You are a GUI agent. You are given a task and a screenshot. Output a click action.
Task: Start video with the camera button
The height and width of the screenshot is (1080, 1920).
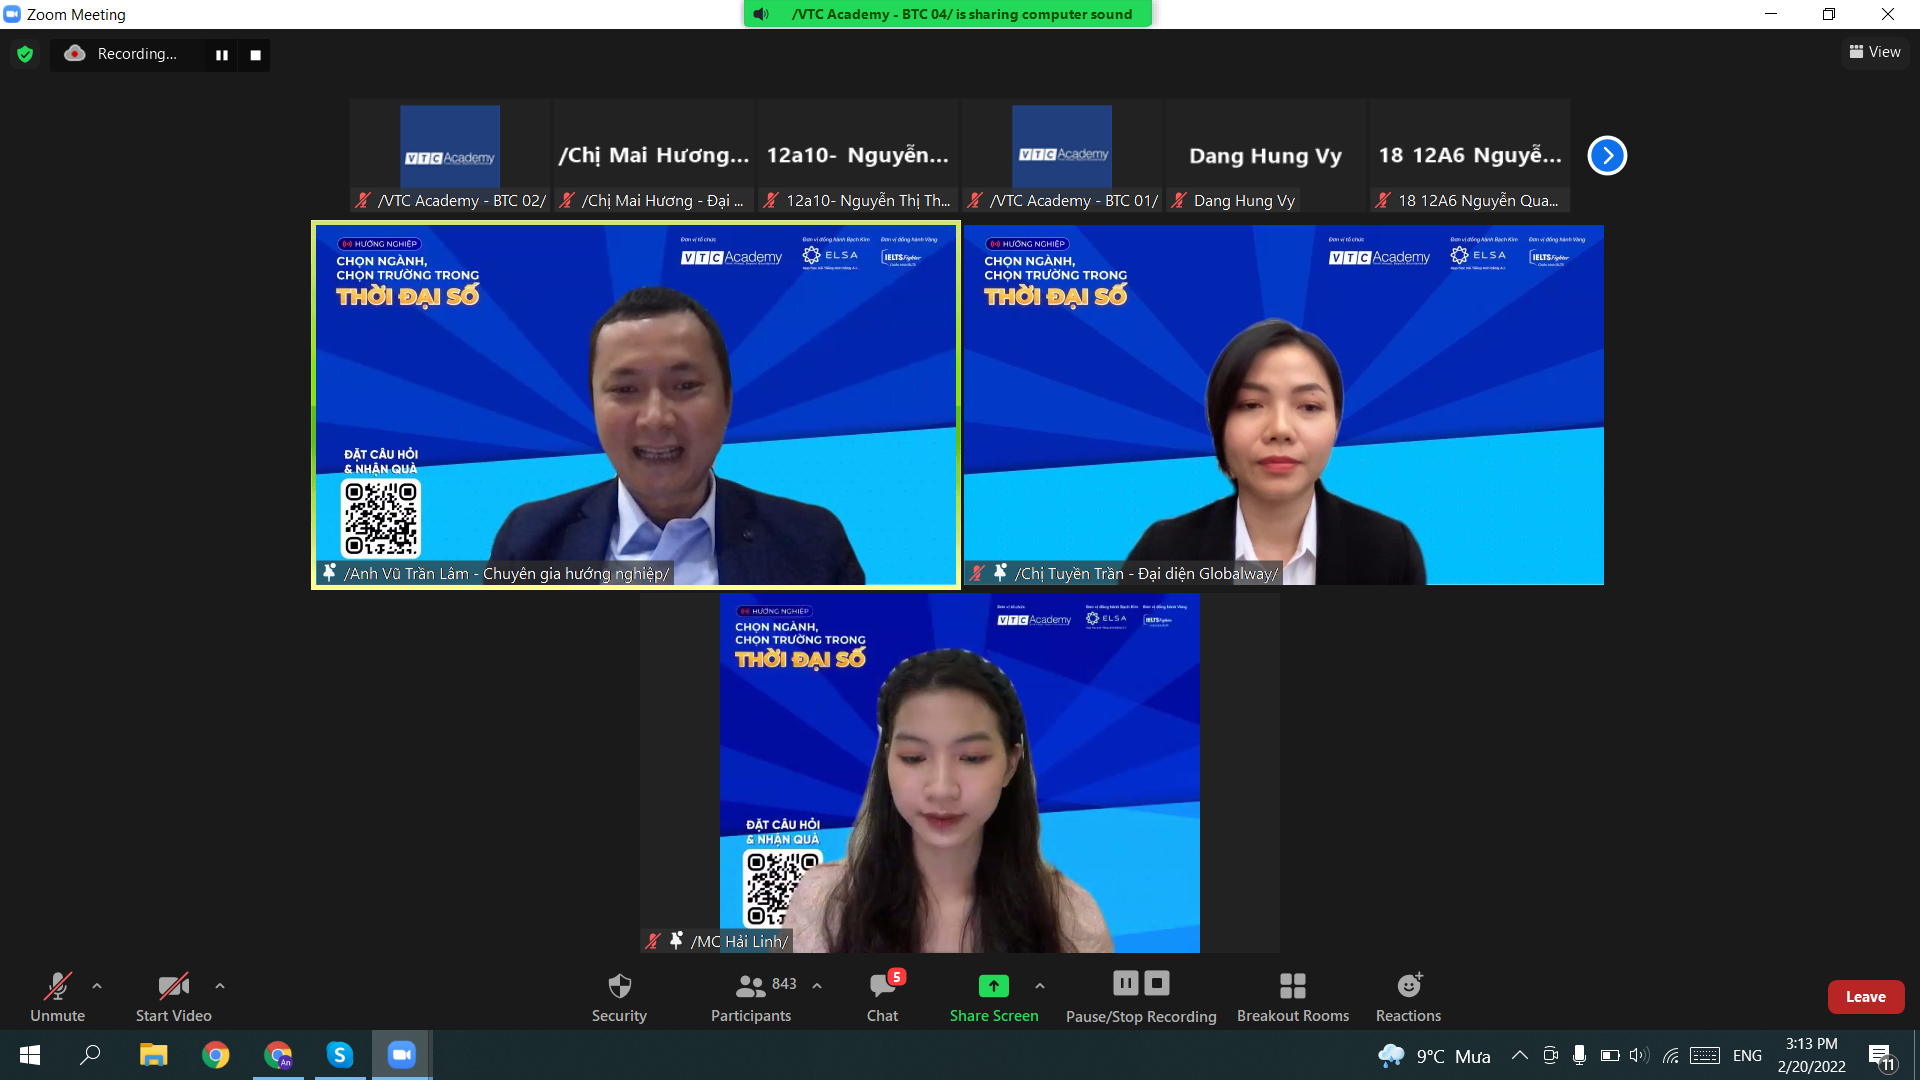click(x=173, y=997)
